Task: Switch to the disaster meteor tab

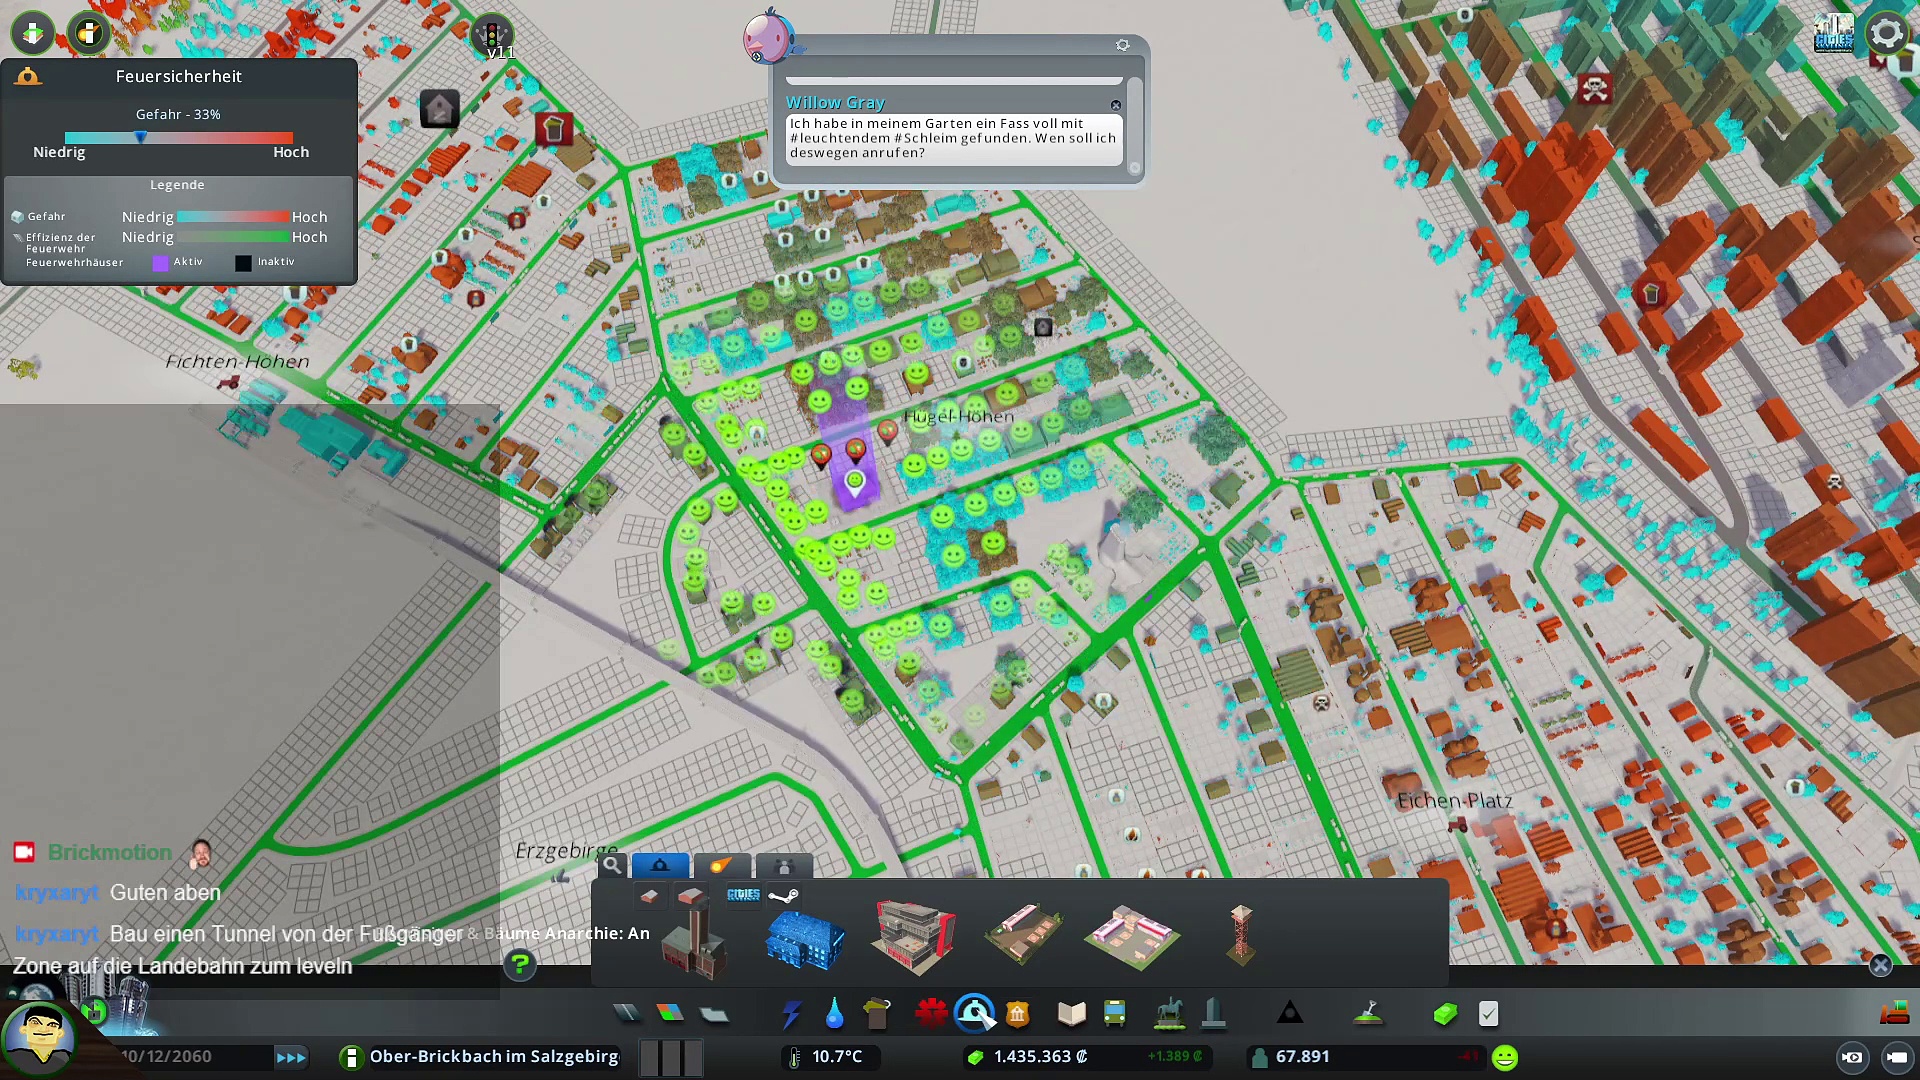Action: (x=721, y=866)
